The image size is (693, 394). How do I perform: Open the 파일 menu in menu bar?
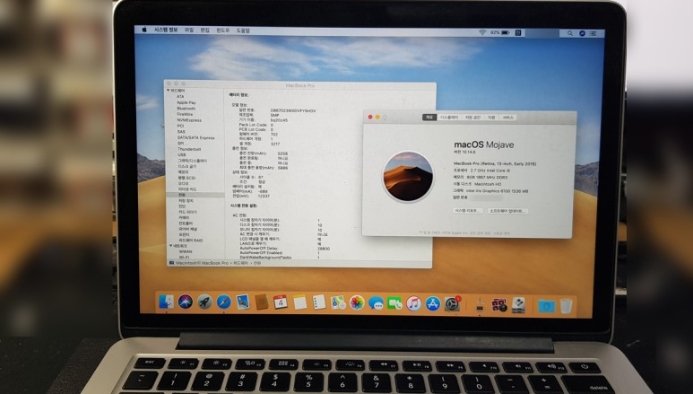[189, 30]
